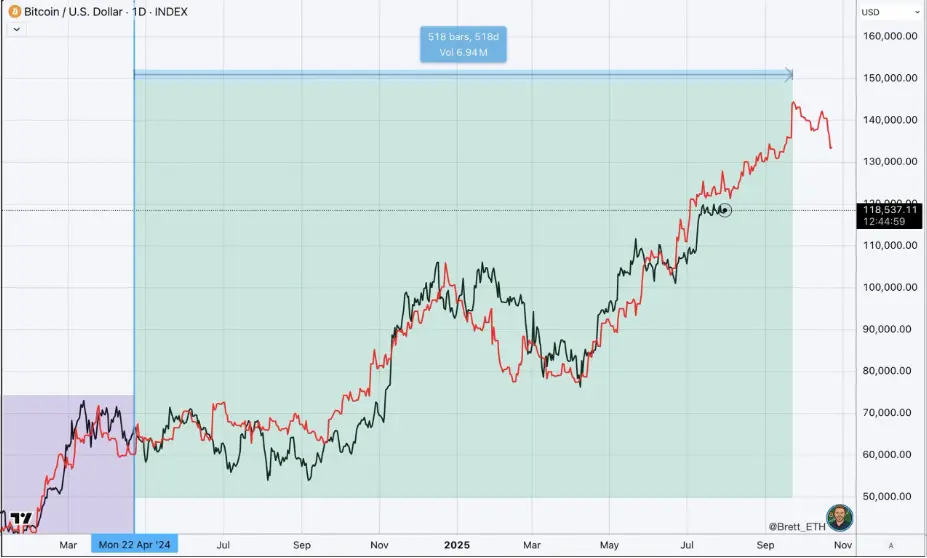This screenshot has height=558, width=927.
Task: Open the USD currency dropdown
Action: (890, 12)
